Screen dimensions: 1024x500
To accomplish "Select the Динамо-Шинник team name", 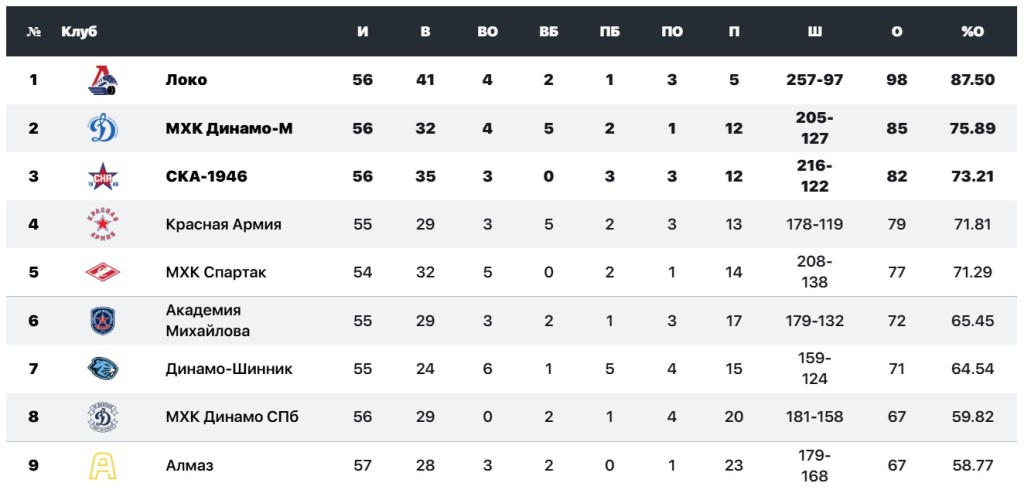I will pyautogui.click(x=229, y=369).
